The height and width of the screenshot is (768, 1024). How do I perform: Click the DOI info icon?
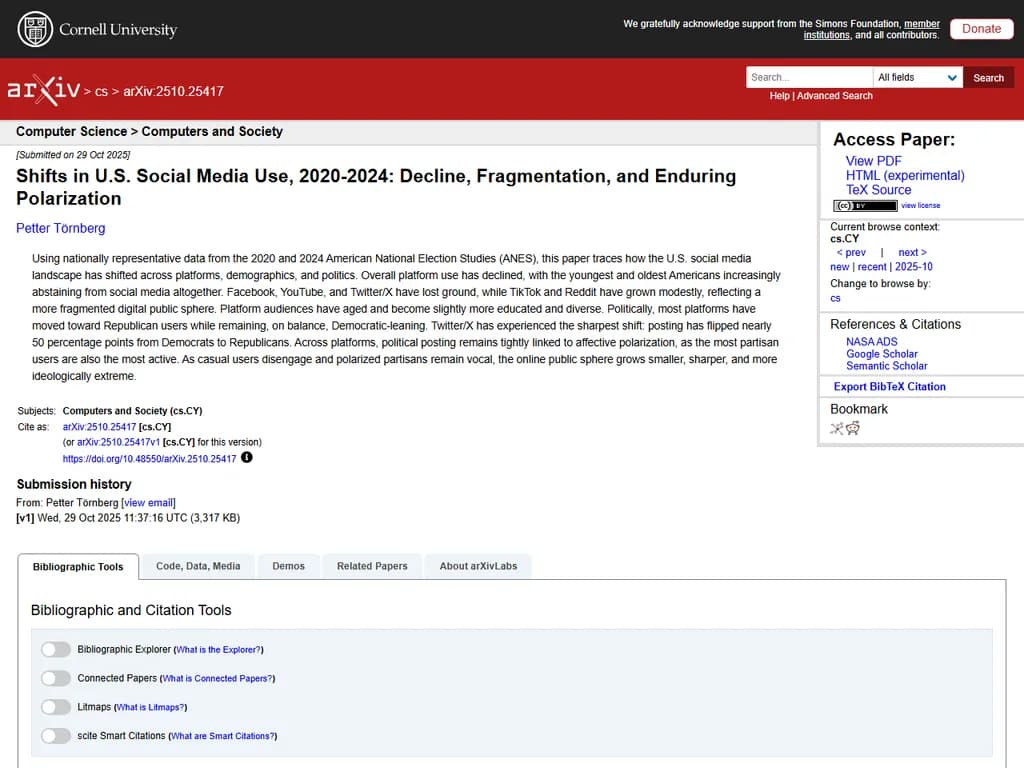point(246,458)
